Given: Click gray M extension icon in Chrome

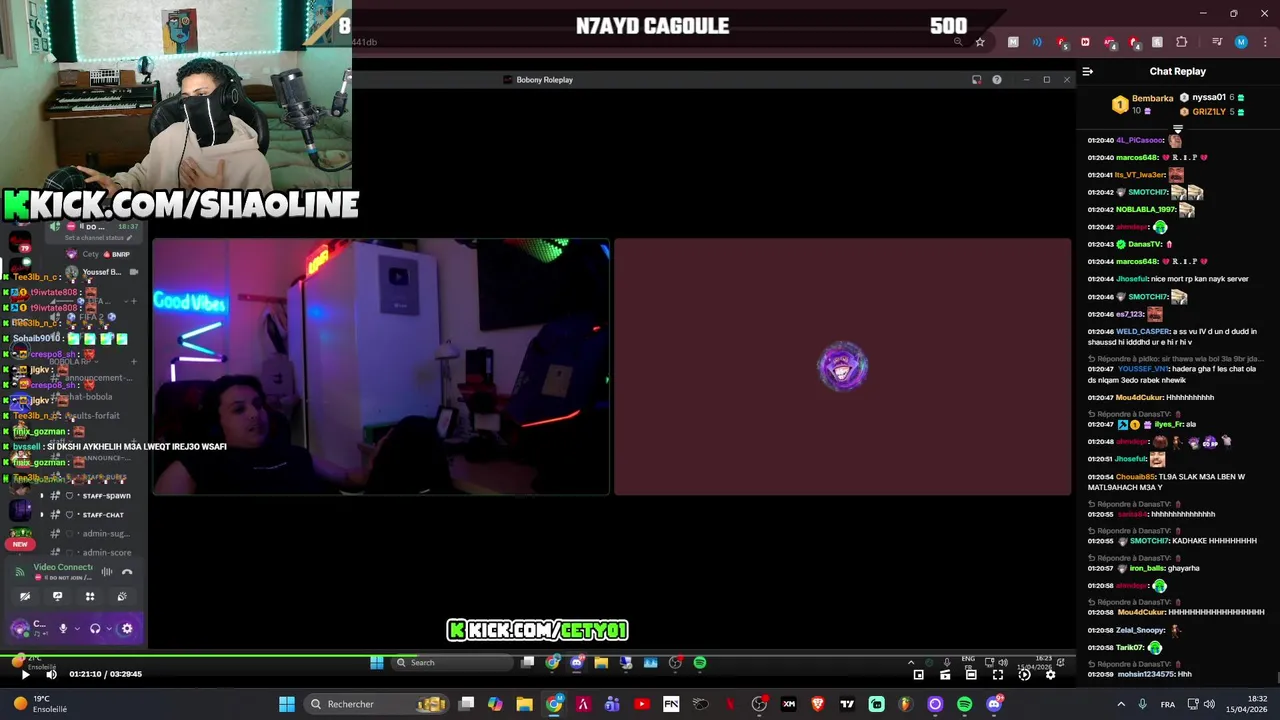Looking at the screenshot, I should coord(1013,42).
